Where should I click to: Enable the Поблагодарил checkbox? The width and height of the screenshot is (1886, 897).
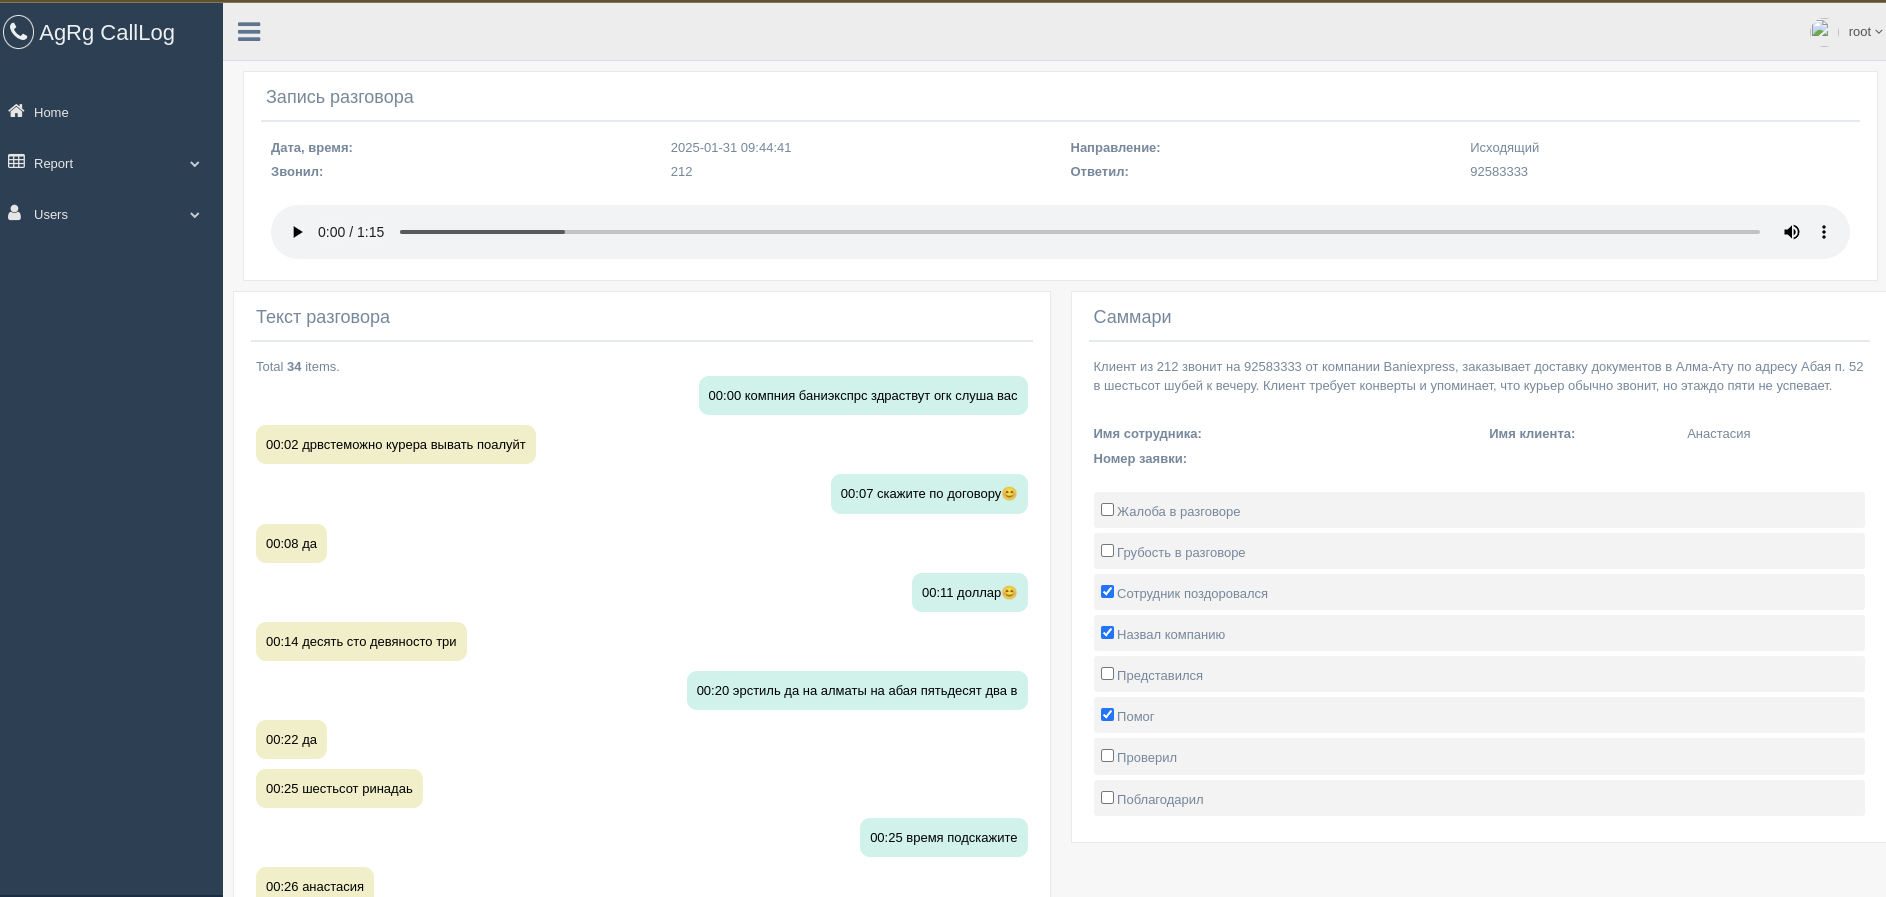click(x=1107, y=798)
